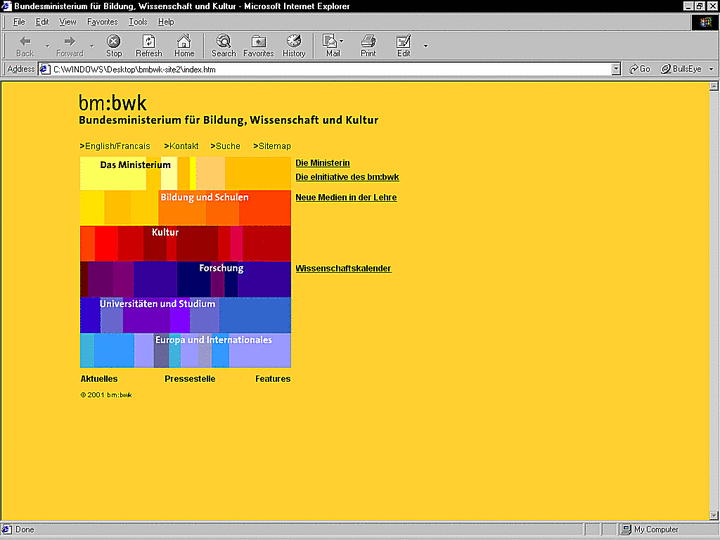
Task: Open the Aktuelles link
Action: click(99, 379)
